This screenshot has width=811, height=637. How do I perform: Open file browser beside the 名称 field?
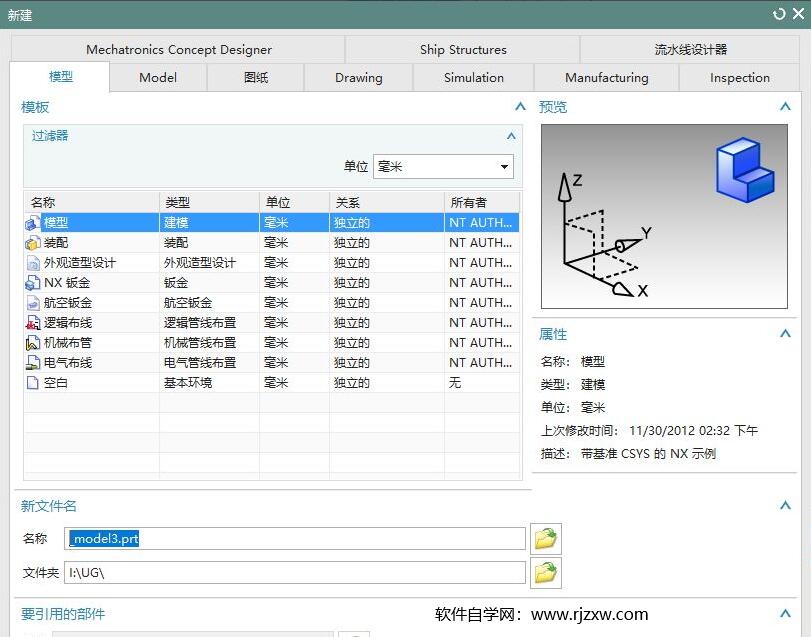pos(546,539)
